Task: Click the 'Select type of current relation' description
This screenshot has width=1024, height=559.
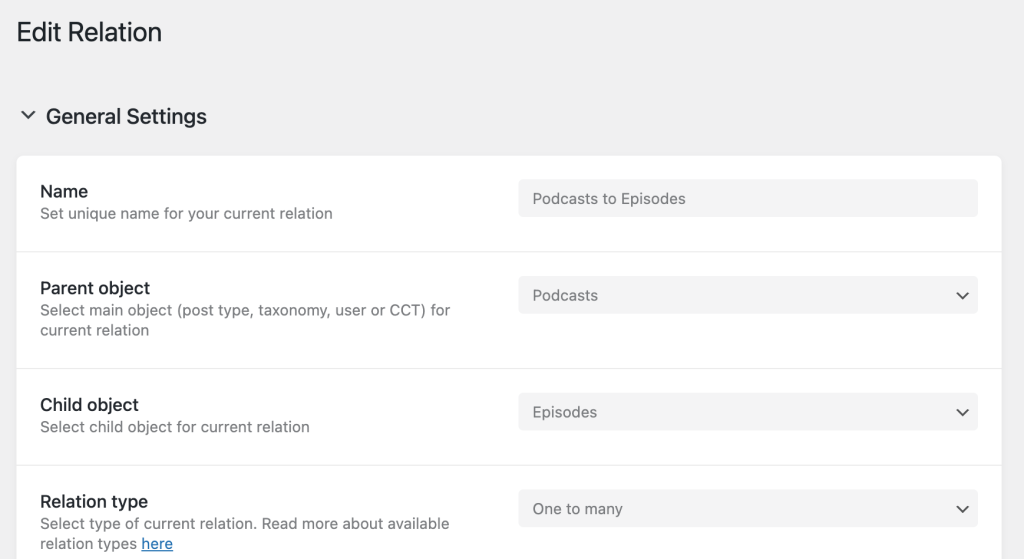Action: click(244, 524)
